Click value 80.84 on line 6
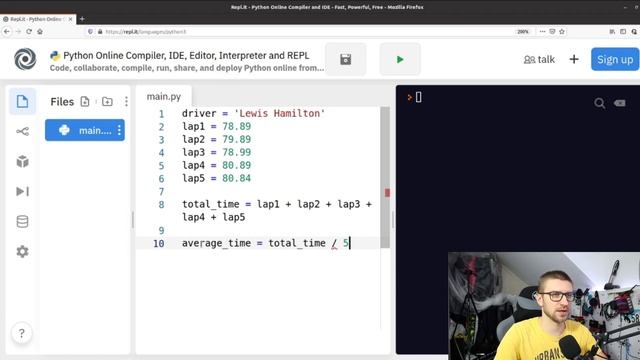 (236, 178)
